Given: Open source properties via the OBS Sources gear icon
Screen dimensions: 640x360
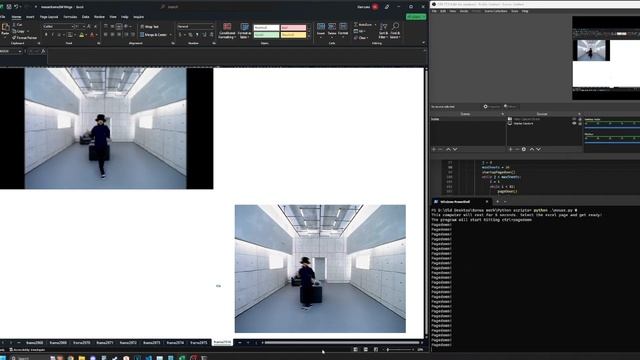Looking at the screenshot, I should click(x=524, y=149).
